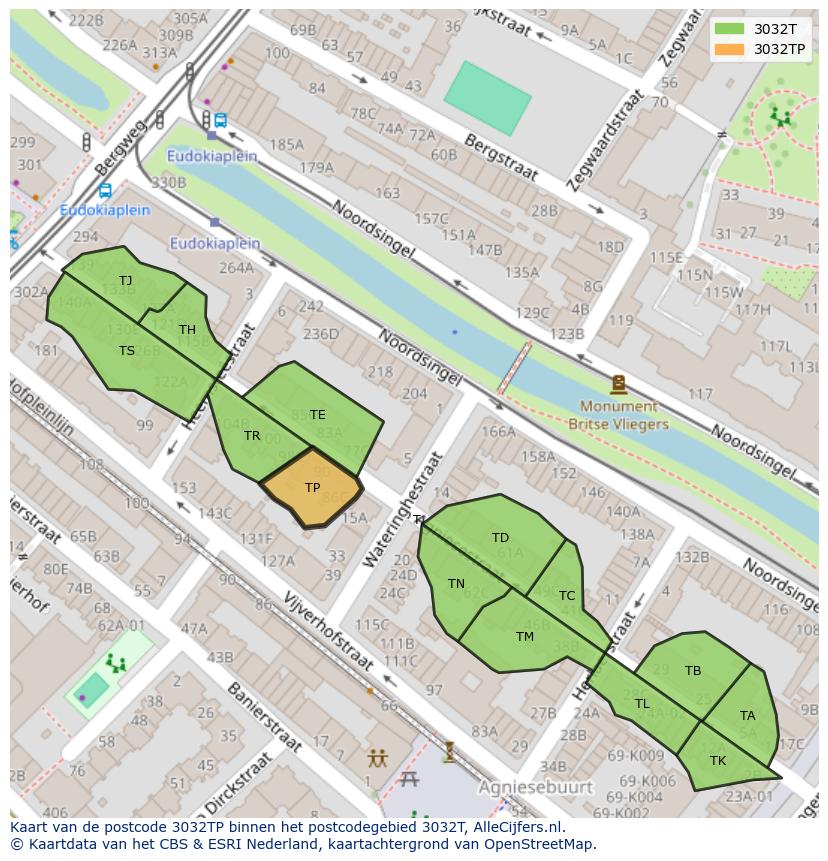Click the Agniesebuurt neighbourhood label
This screenshot has width=828, height=861.
pyautogui.click(x=535, y=787)
